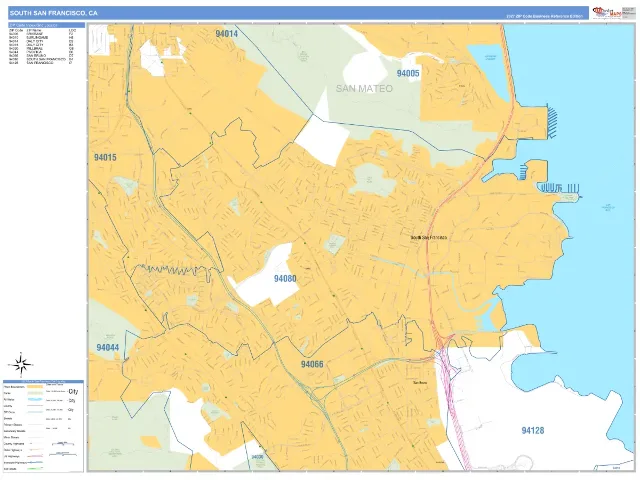Click the SAN MATEO county label
Image resolution: width=640 pixels, height=480 pixels.
(x=364, y=89)
